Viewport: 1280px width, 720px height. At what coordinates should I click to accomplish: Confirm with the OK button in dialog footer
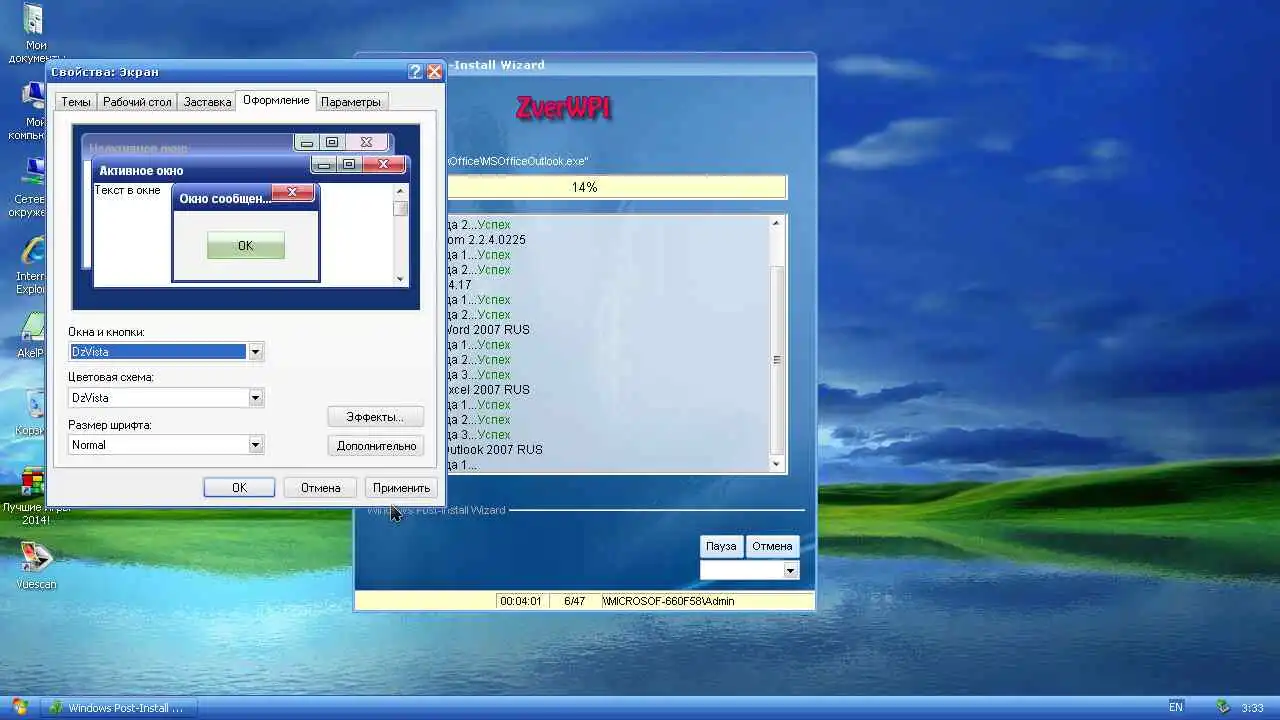[x=239, y=488]
